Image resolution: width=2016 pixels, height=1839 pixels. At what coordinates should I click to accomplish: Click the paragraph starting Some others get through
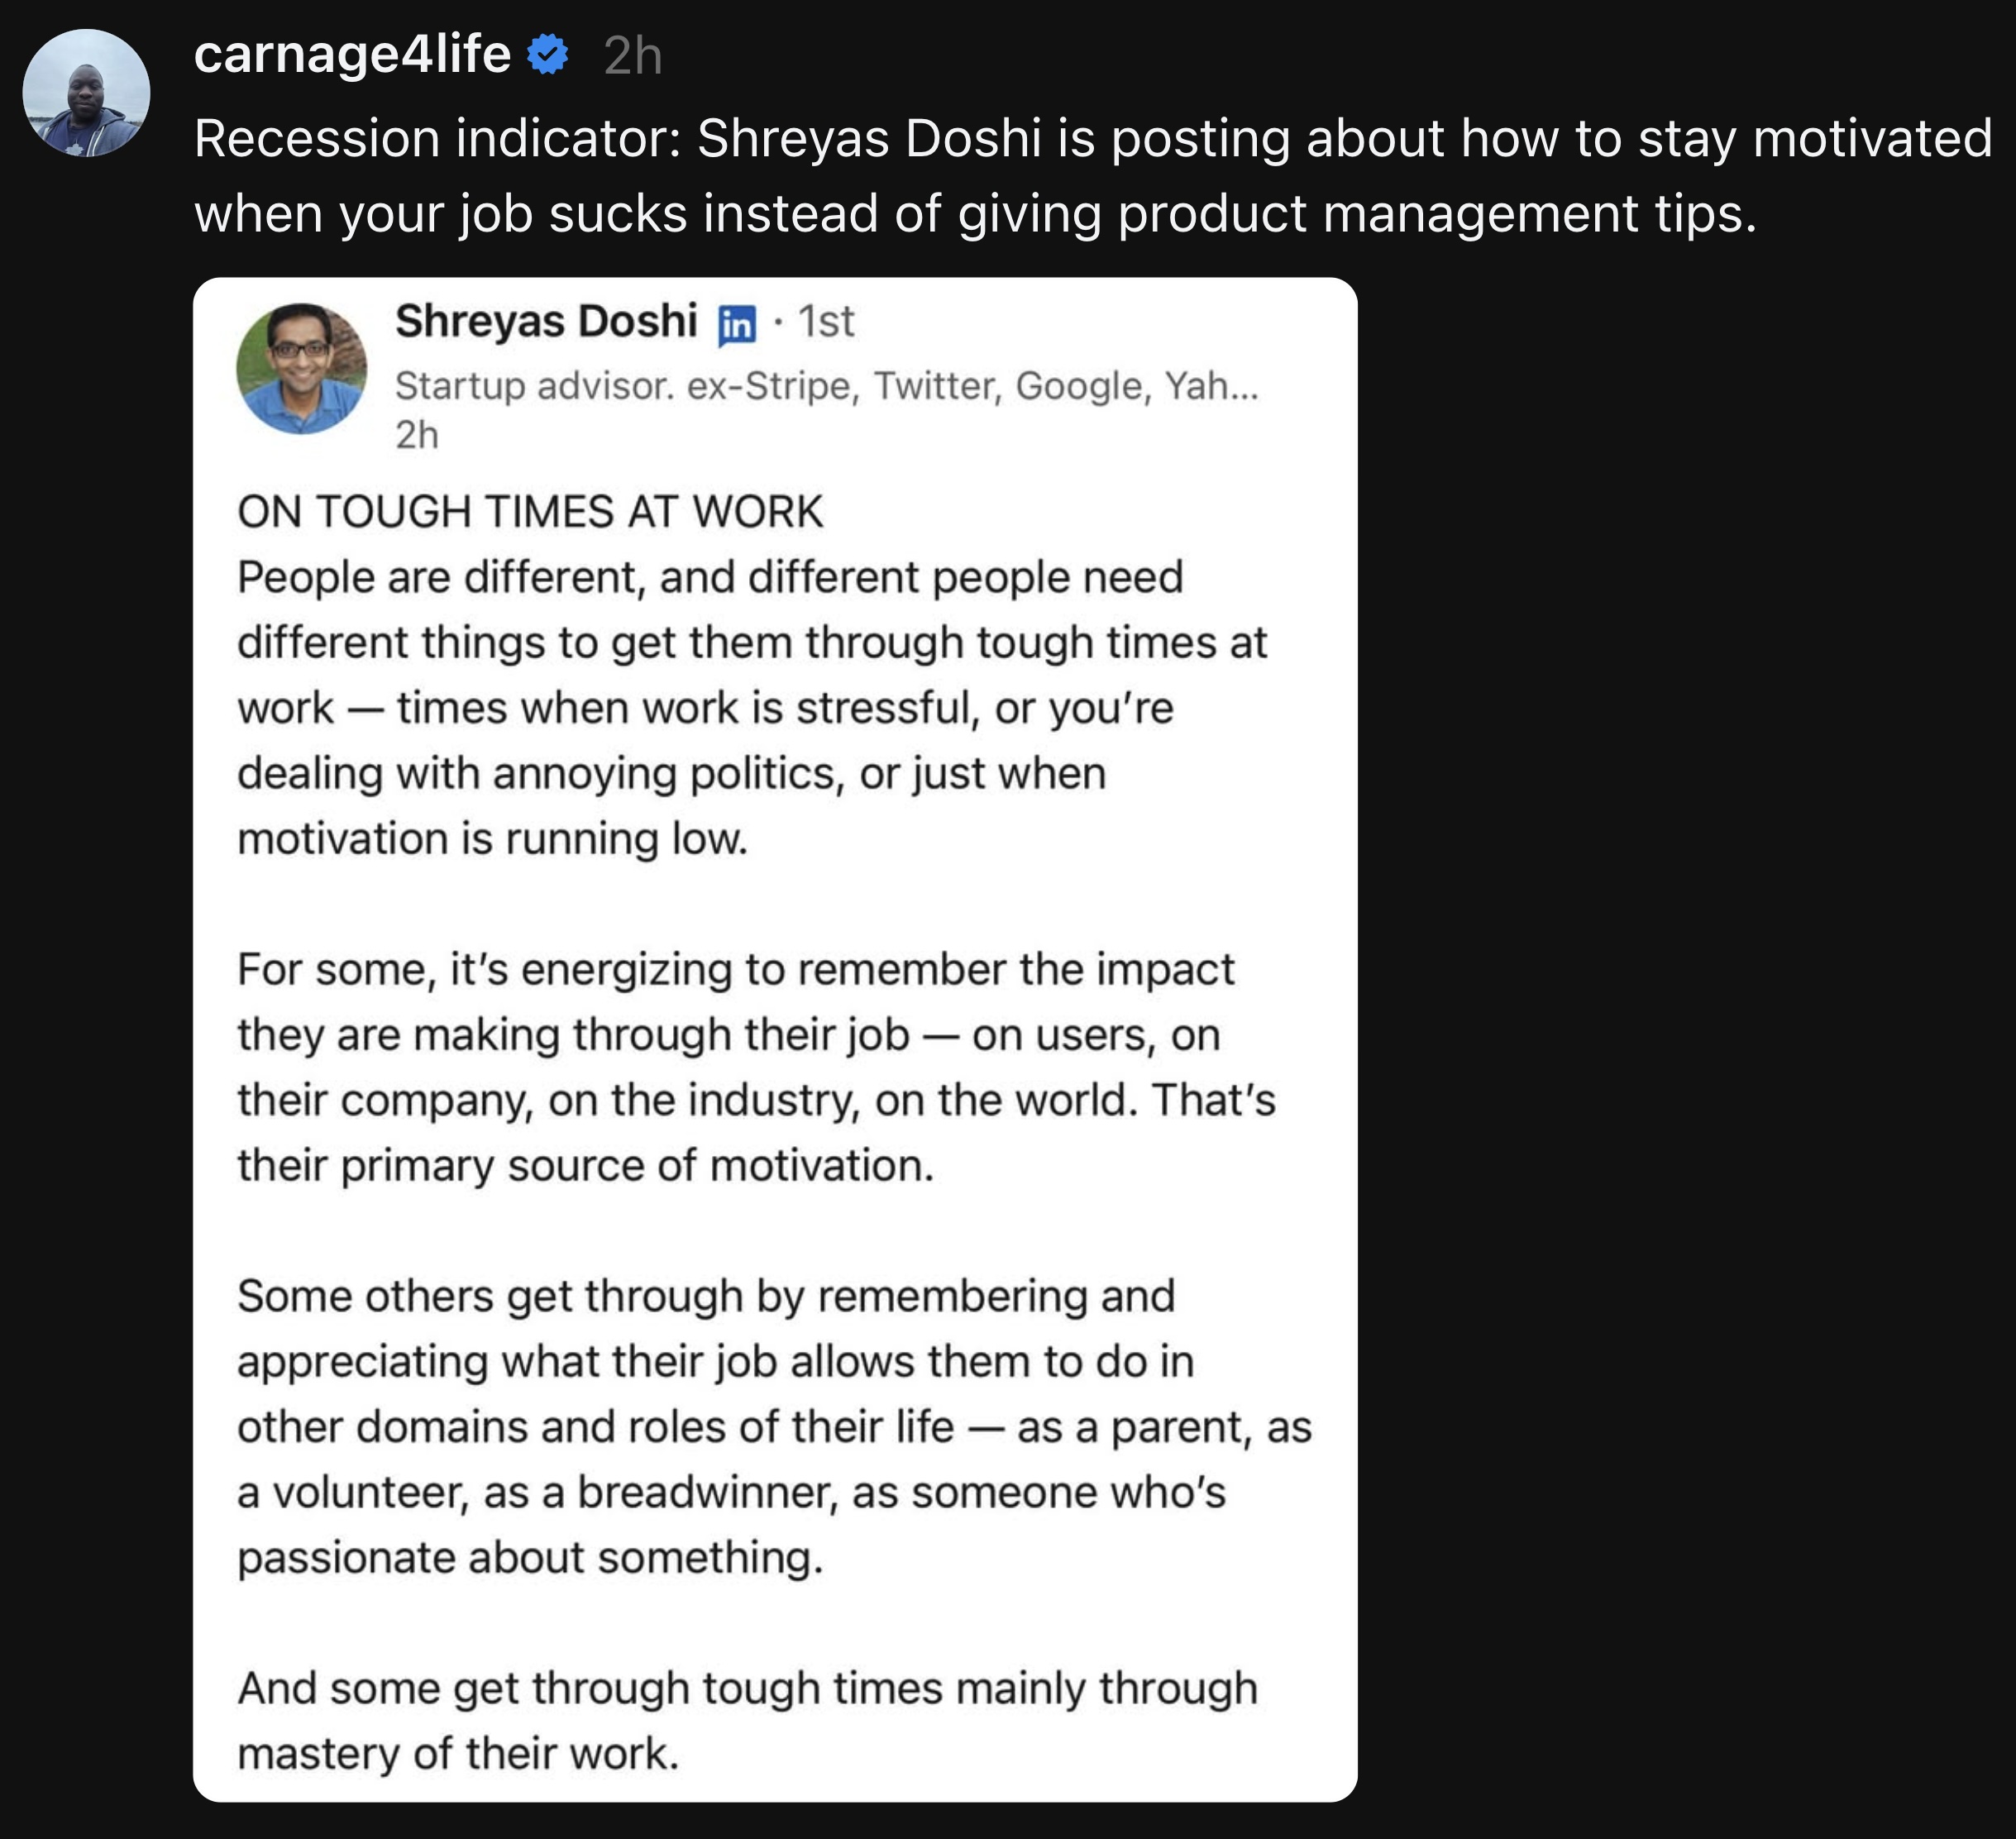[x=774, y=1427]
